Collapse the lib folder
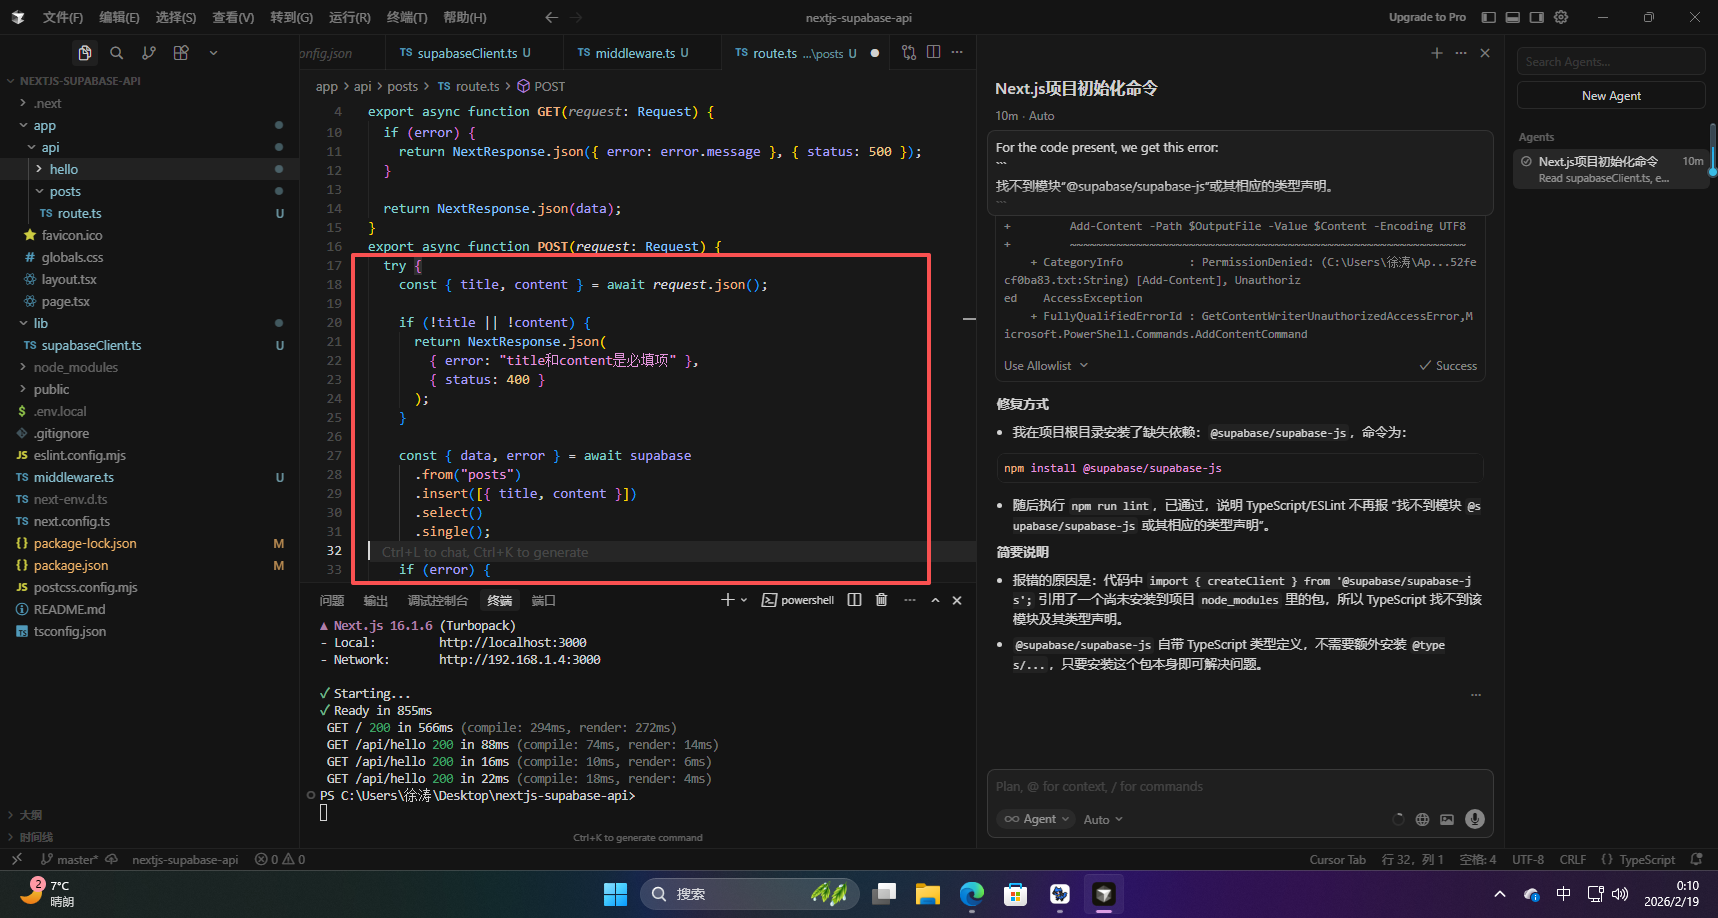 (x=41, y=324)
